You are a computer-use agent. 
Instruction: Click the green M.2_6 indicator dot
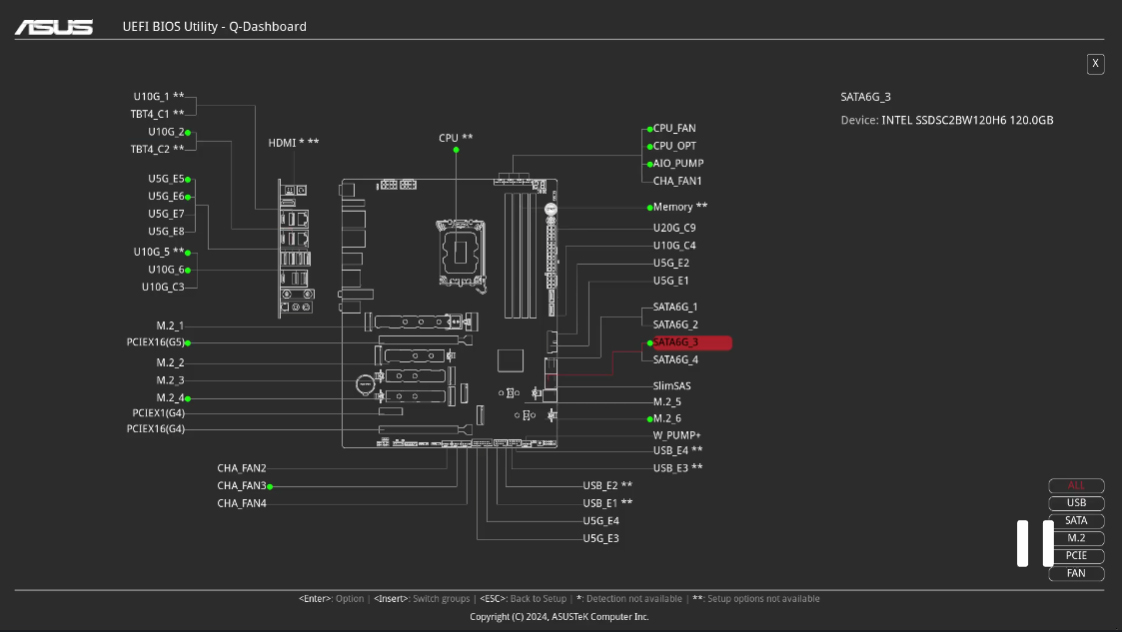coord(650,418)
